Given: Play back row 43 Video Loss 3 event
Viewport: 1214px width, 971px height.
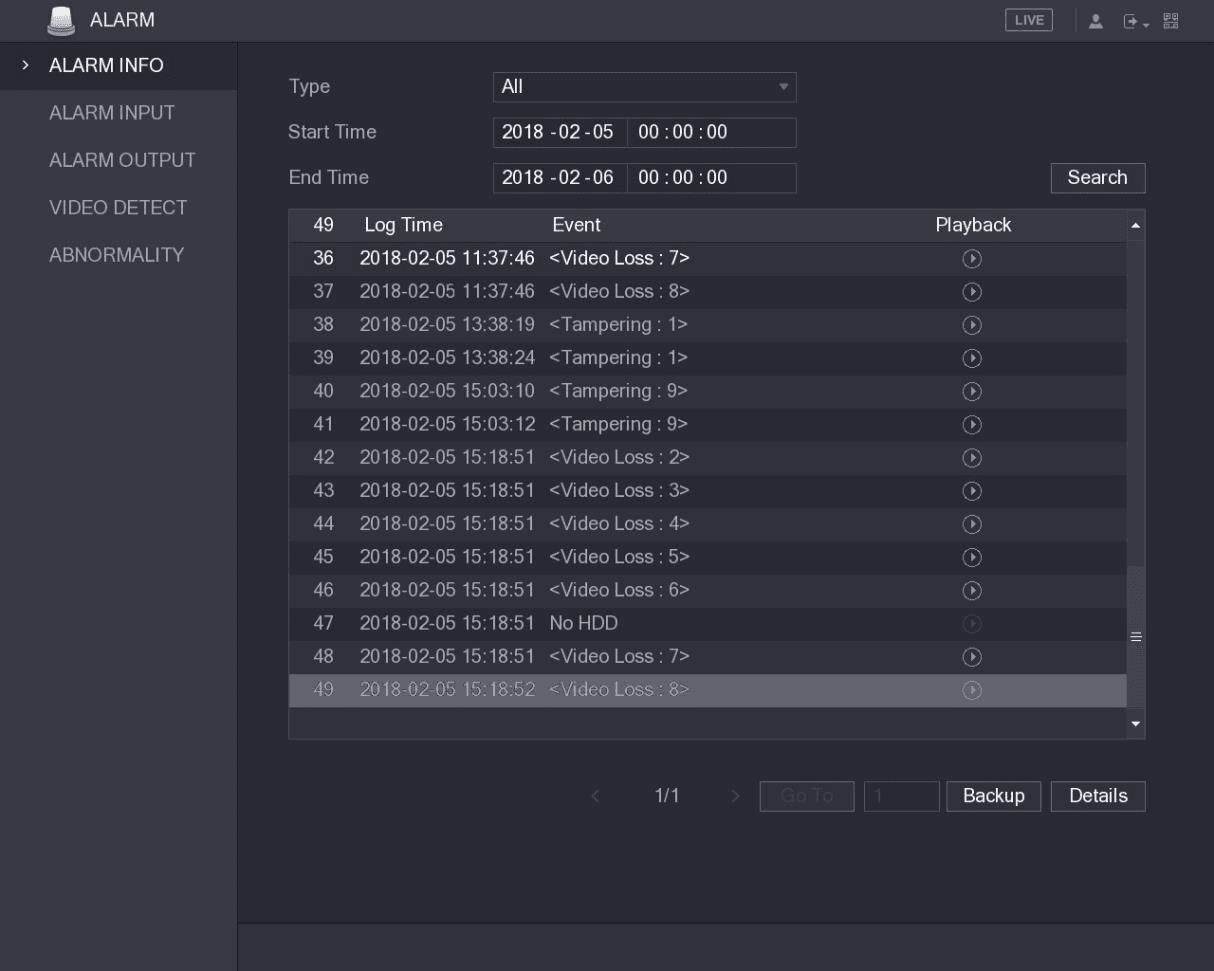Looking at the screenshot, I should click(x=970, y=491).
